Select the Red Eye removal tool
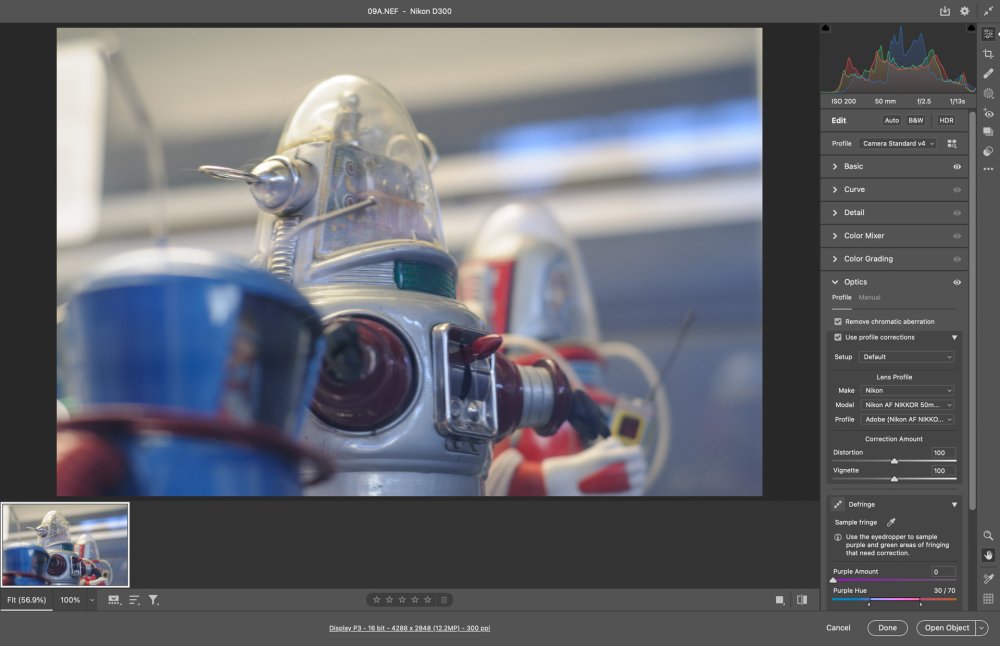This screenshot has width=1000, height=646. (988, 113)
